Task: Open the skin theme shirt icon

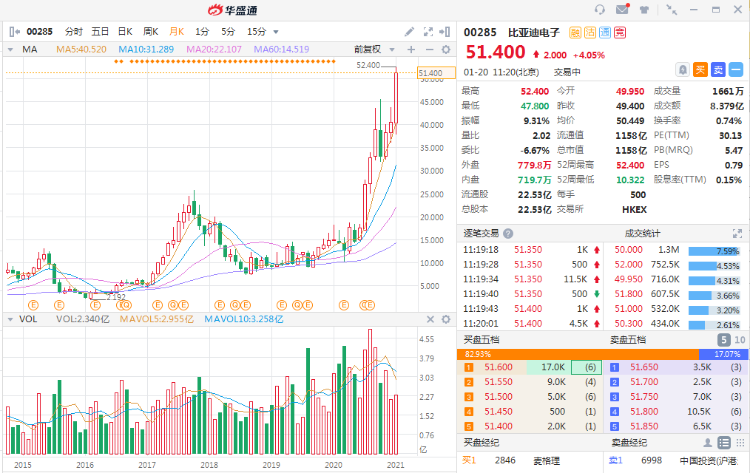Action: tap(646, 9)
